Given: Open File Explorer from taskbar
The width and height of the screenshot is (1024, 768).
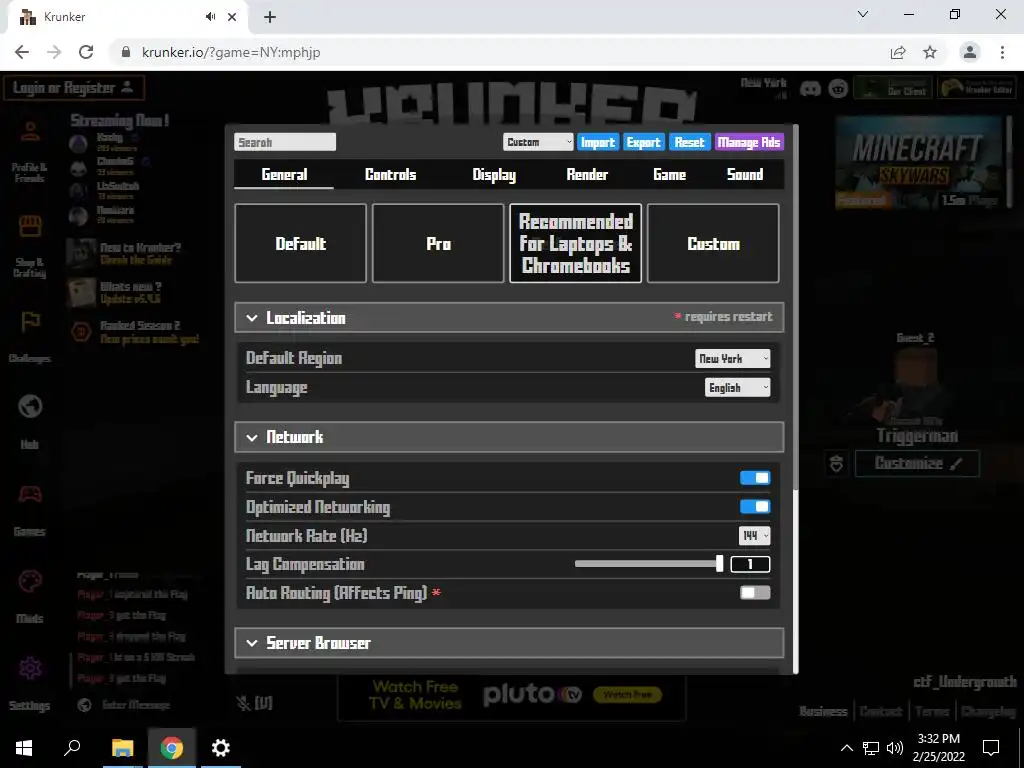Looking at the screenshot, I should [122, 748].
